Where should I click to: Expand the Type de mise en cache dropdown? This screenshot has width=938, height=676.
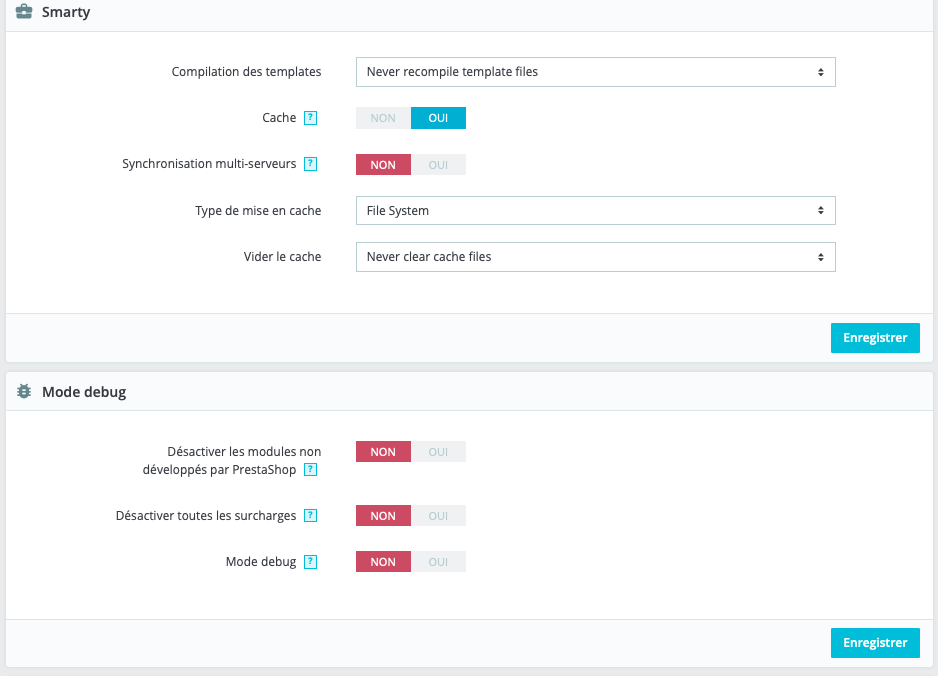(595, 211)
